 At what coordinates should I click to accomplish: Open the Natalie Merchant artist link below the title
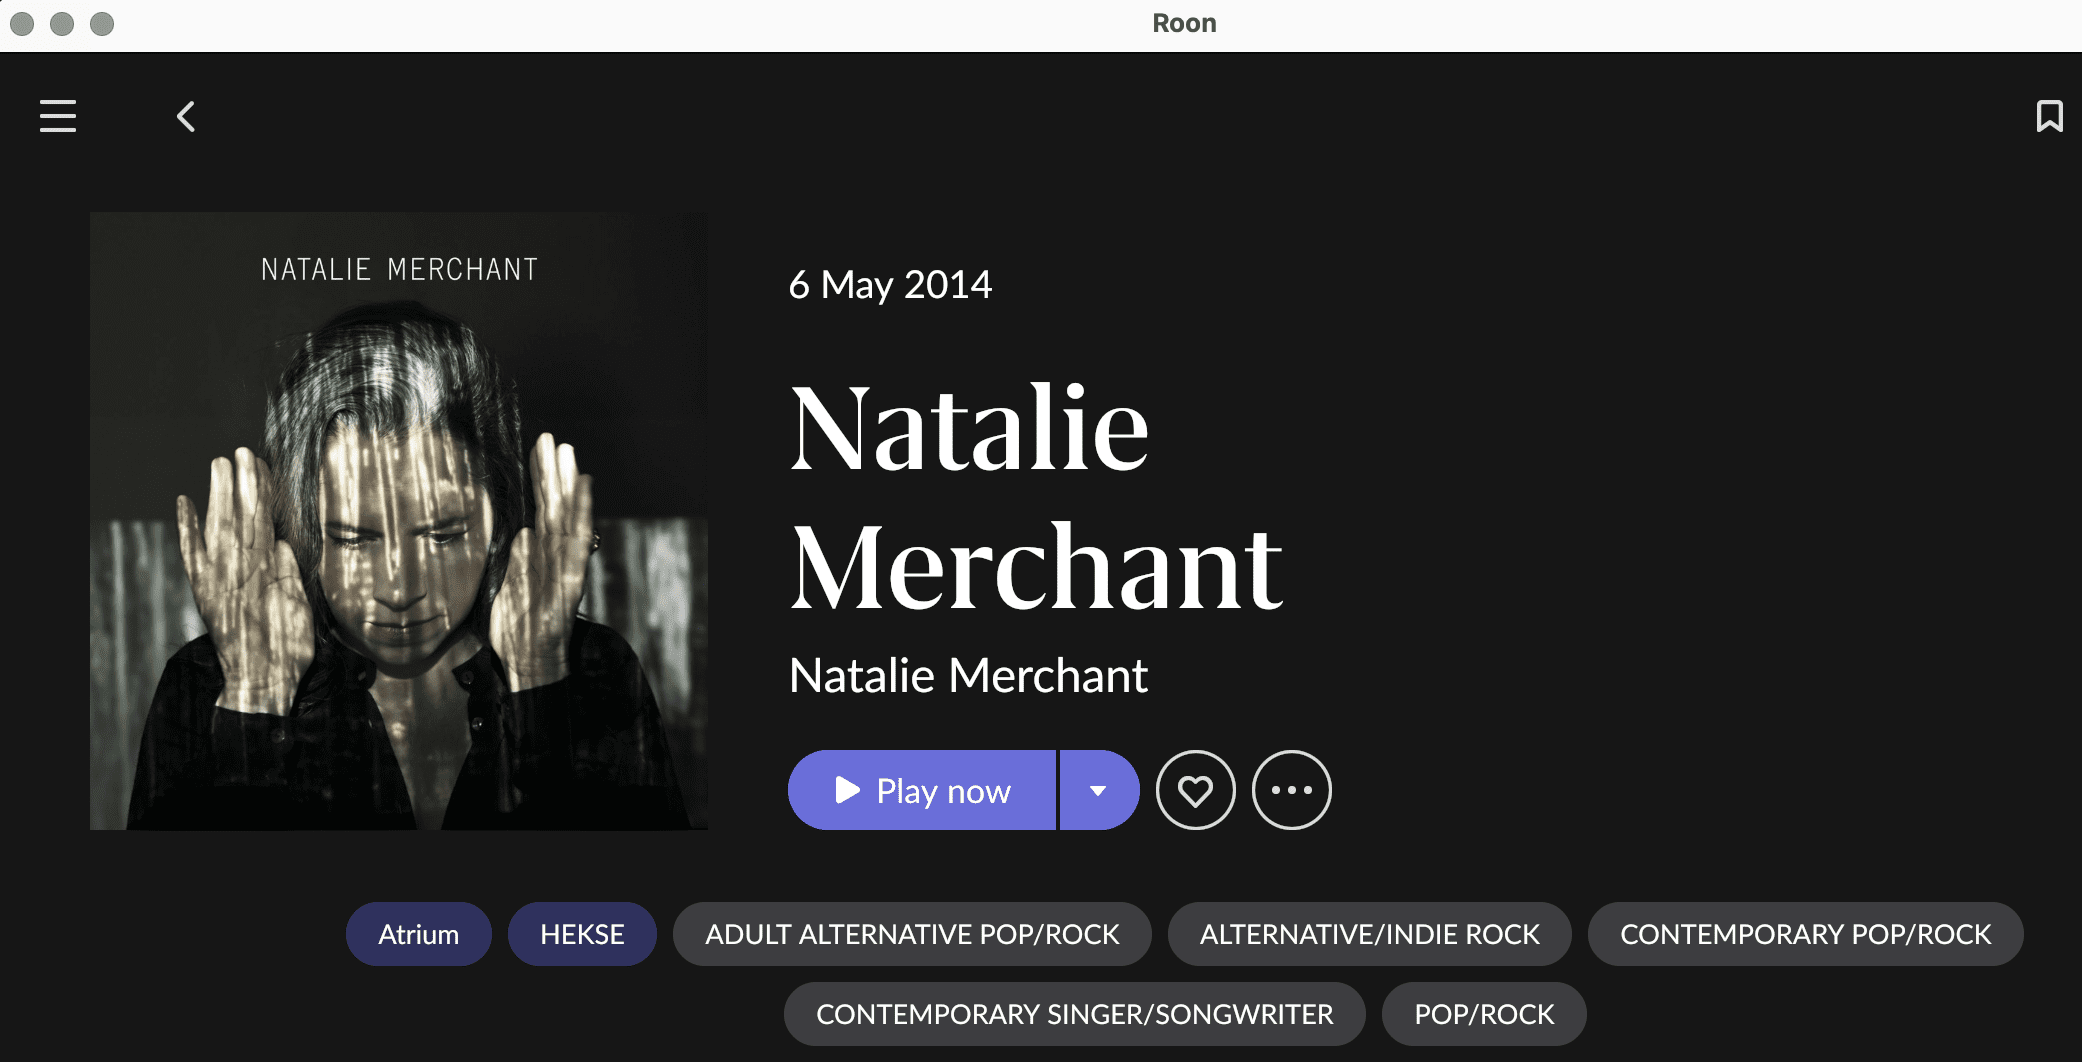(968, 675)
